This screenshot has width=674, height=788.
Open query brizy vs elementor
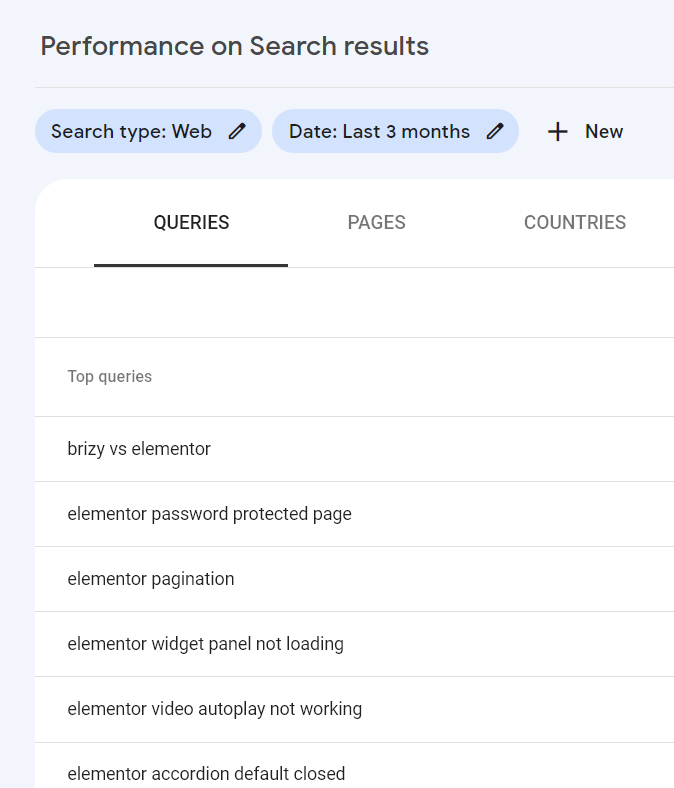click(354, 449)
